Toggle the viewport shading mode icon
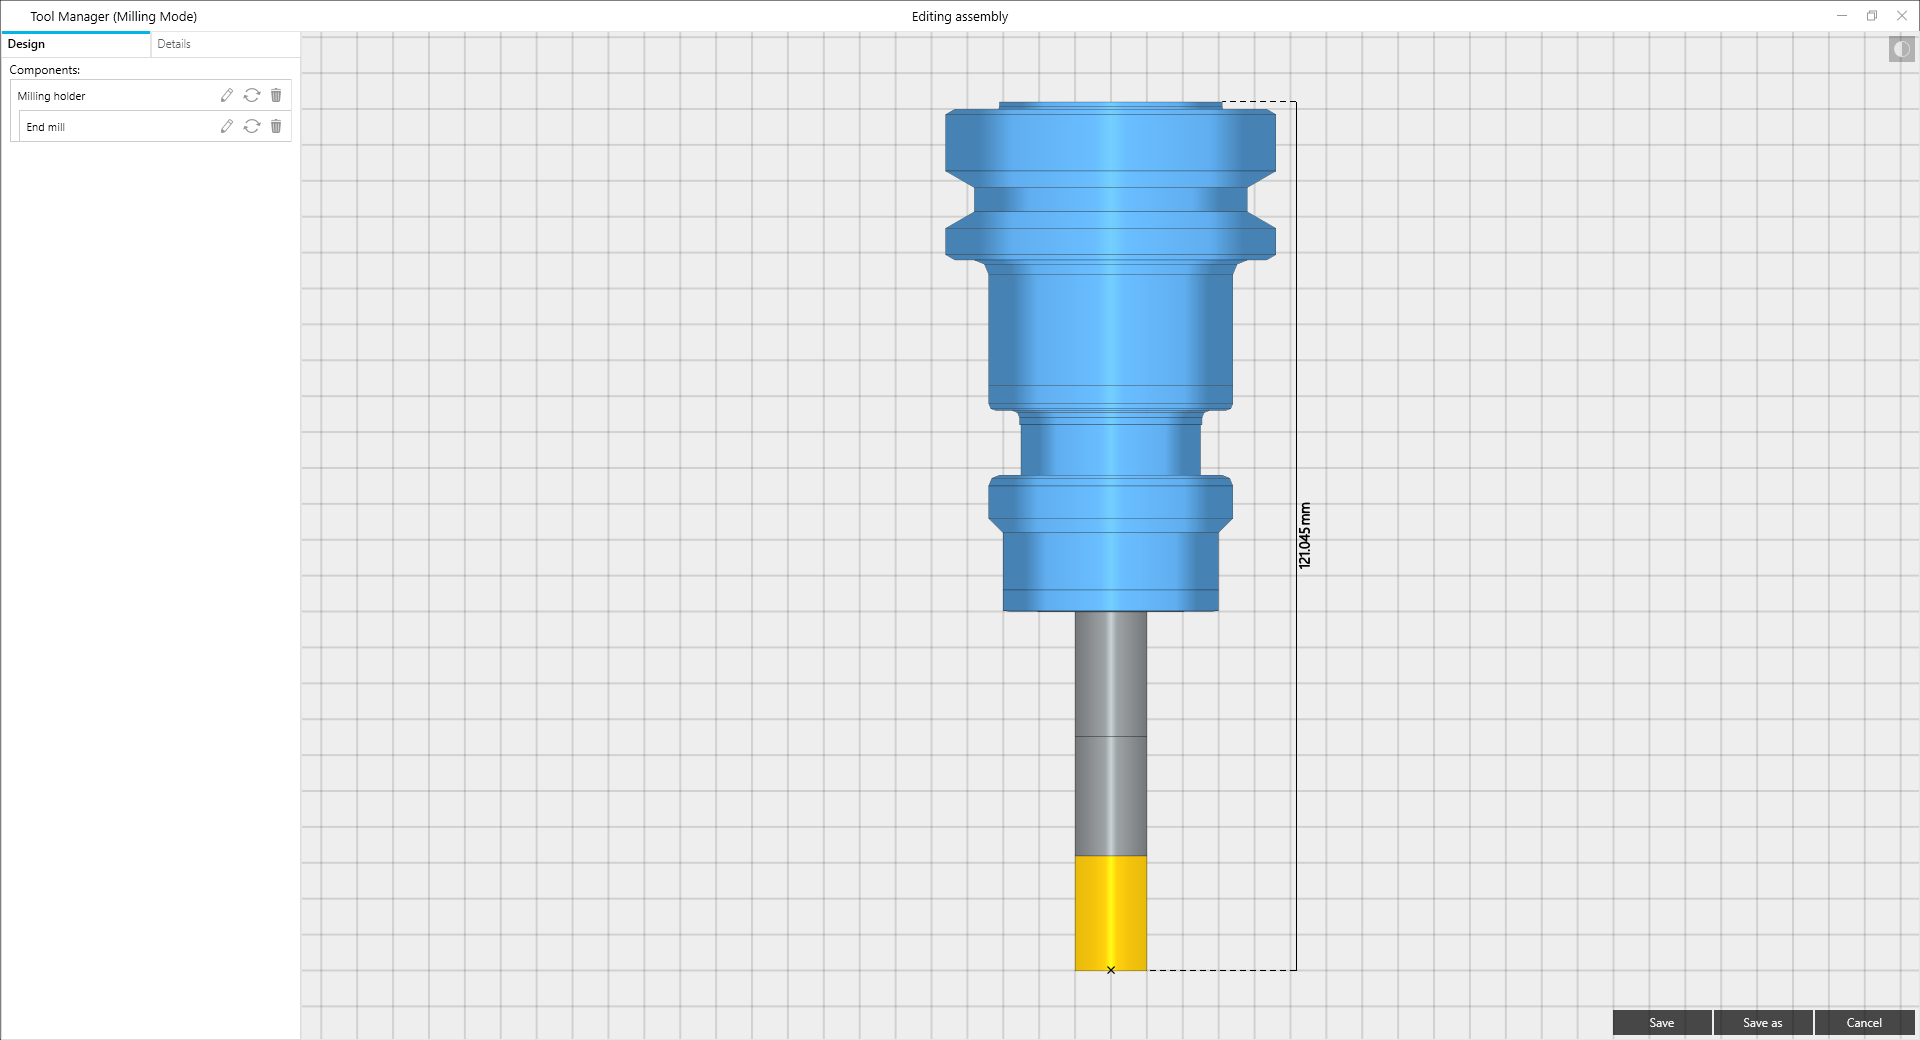Screen dimensions: 1920x1040 [1901, 49]
